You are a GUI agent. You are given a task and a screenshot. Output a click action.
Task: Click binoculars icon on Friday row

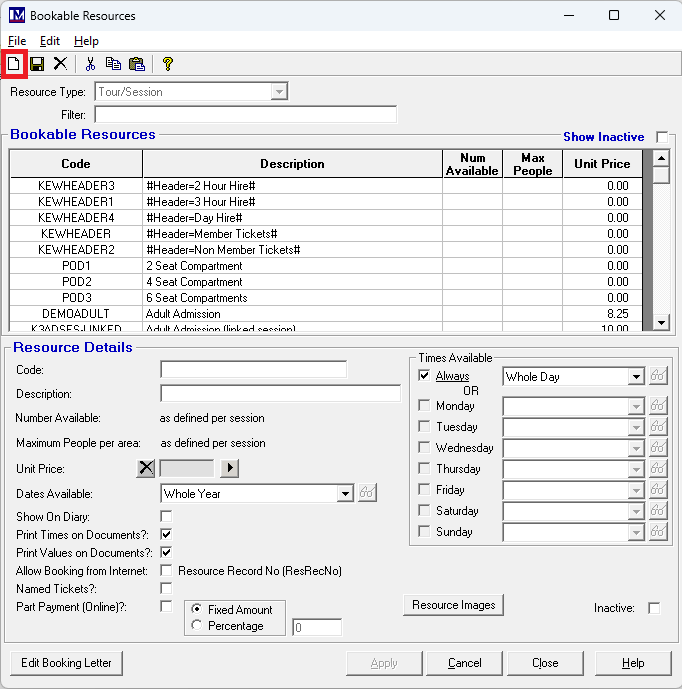(658, 490)
